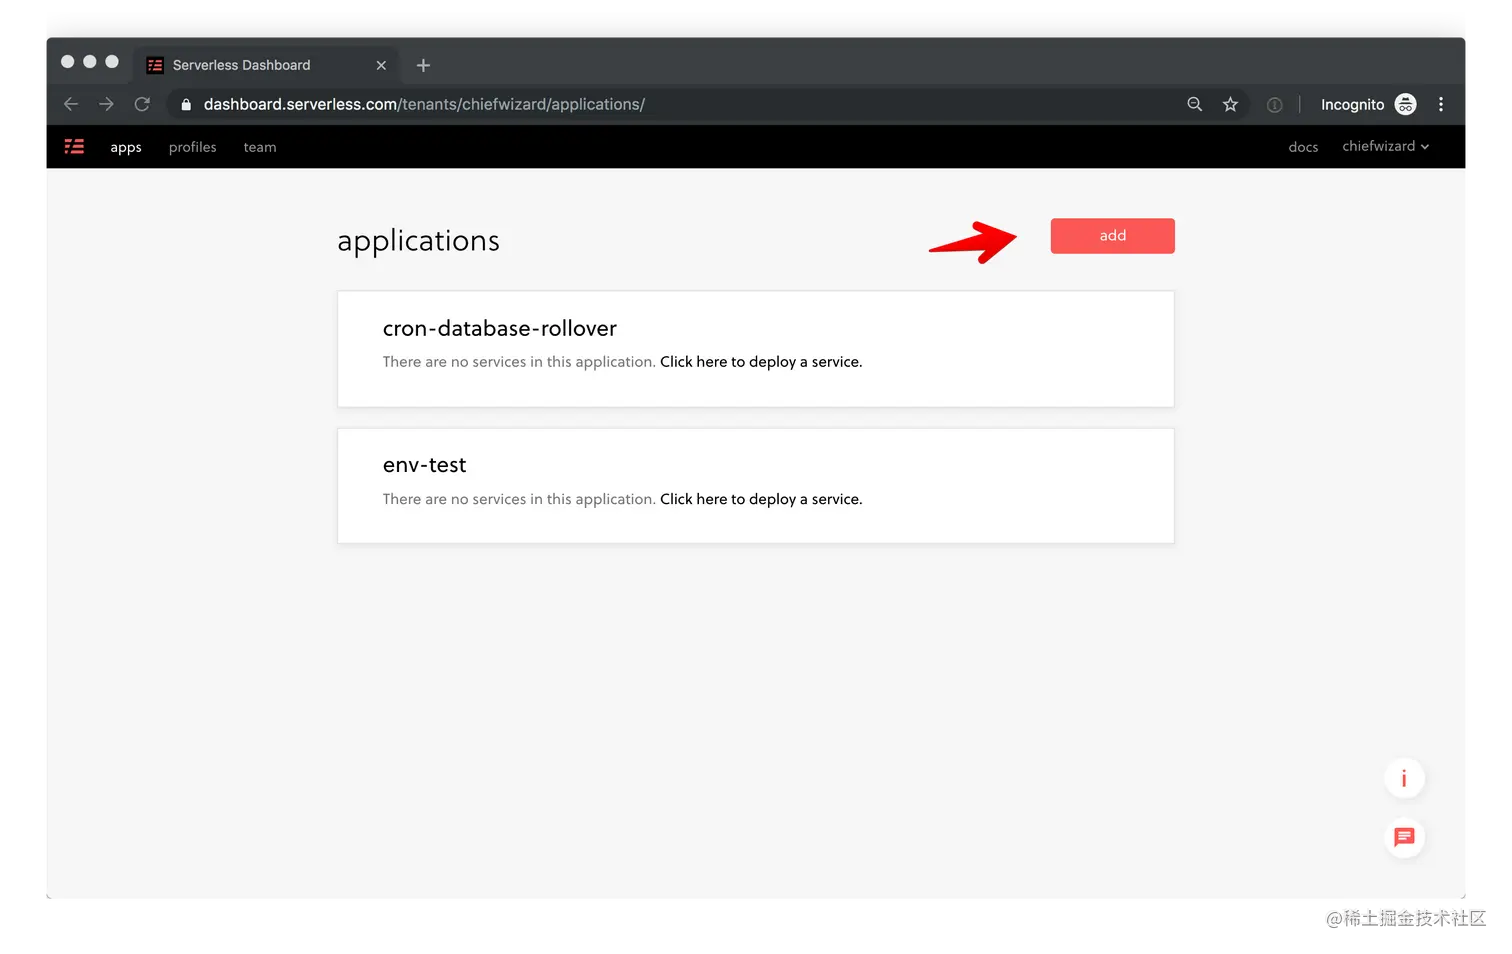
Task: Select the Serverless Dashboard tab
Action: pyautogui.click(x=267, y=65)
